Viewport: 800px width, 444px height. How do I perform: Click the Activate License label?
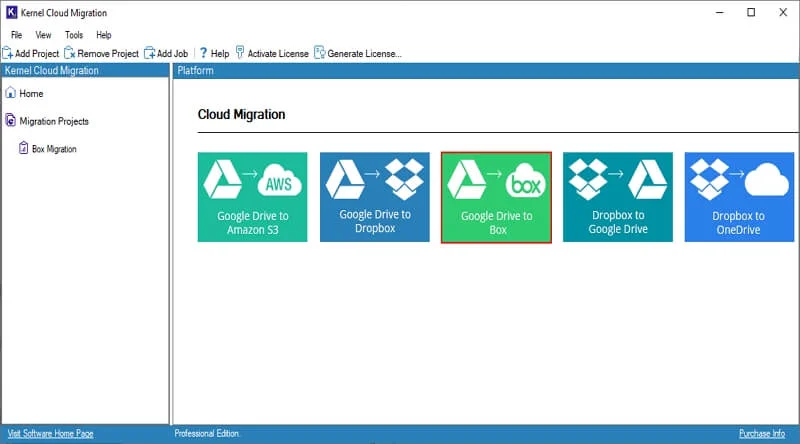(278, 54)
